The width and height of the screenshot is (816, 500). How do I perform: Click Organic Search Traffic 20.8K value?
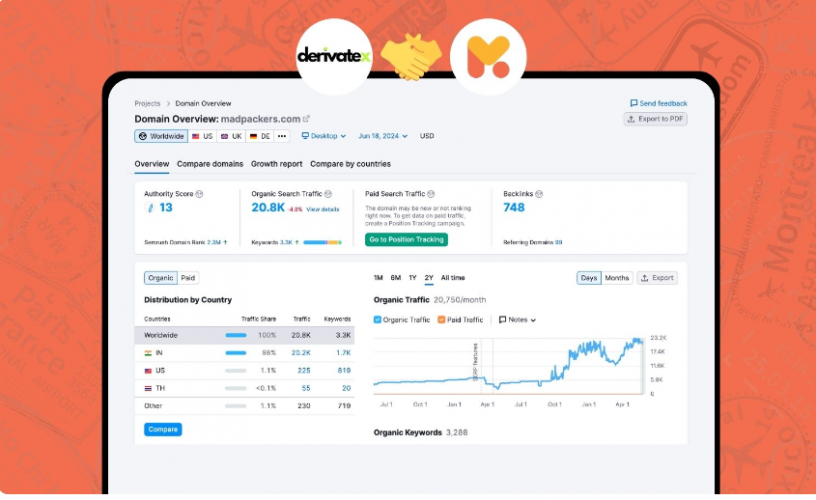[268, 208]
